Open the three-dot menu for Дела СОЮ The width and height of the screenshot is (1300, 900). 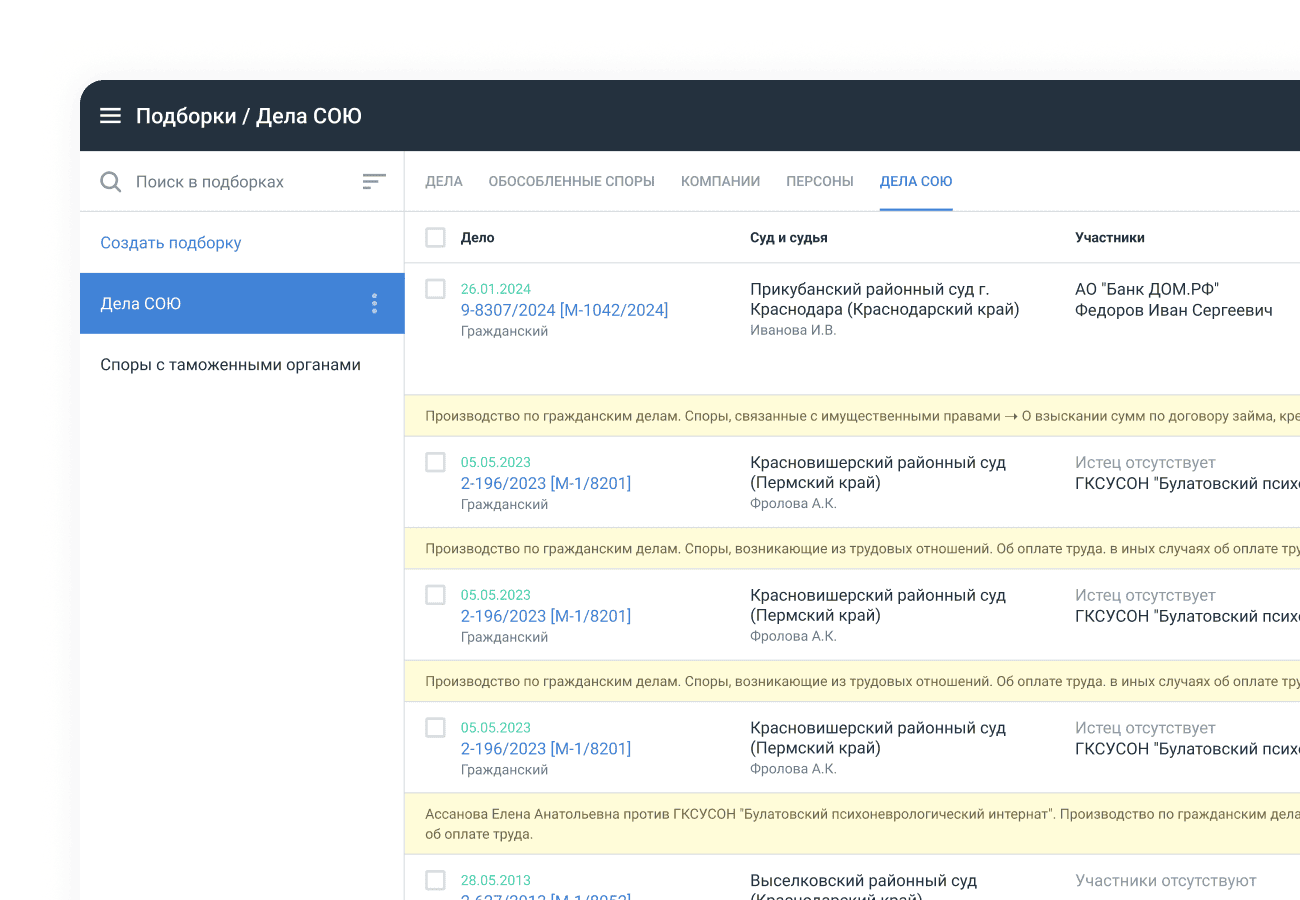tap(374, 304)
